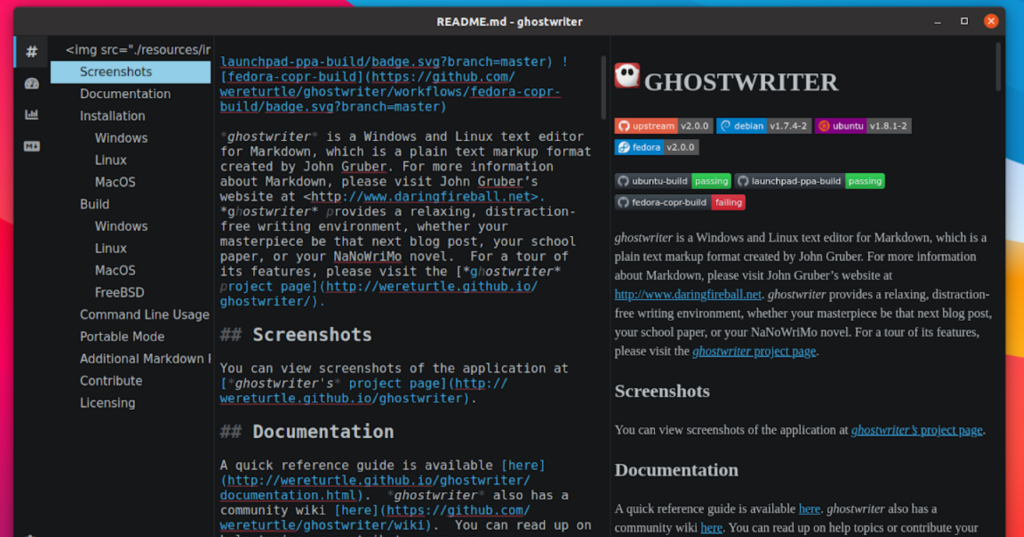Click the Screenshots heading in preview
The image size is (1024, 537).
662,391
